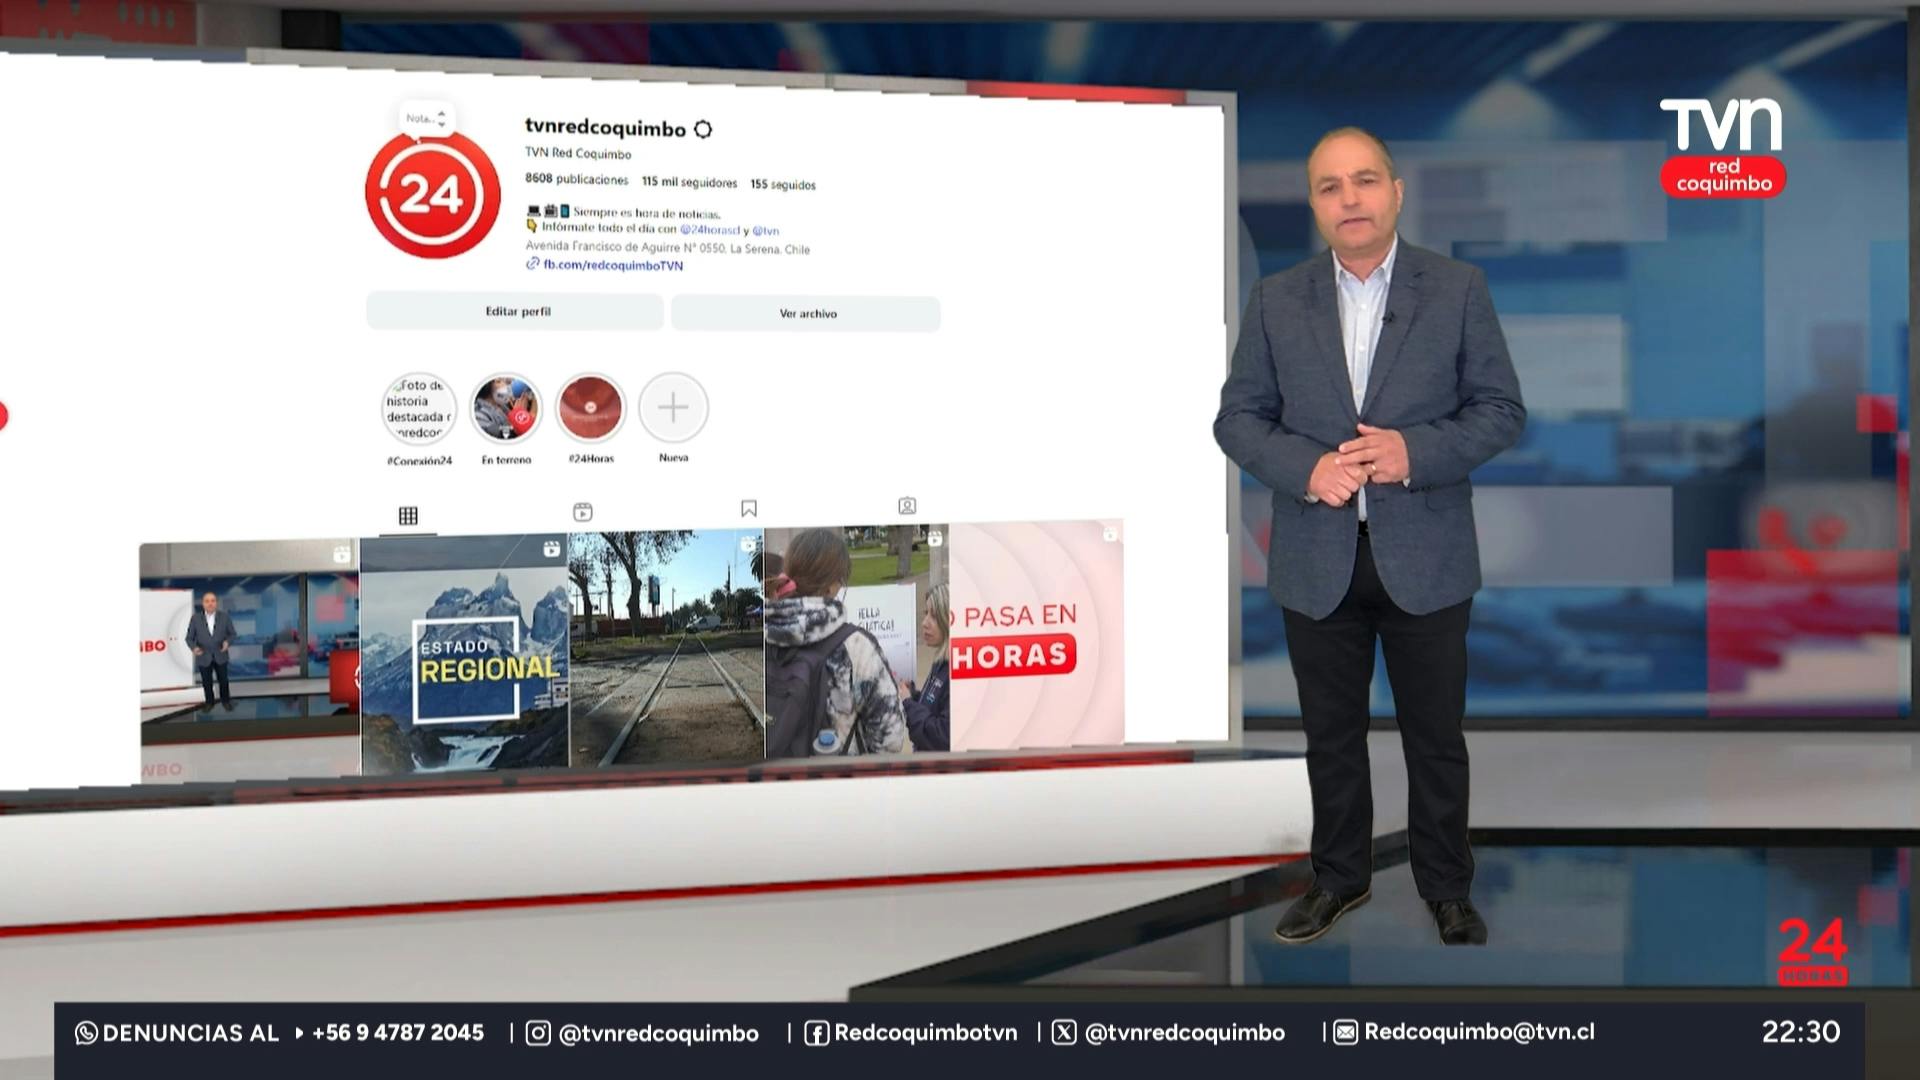Open the @24horascl mention in the bio
The height and width of the screenshot is (1080, 1920).
coord(710,230)
